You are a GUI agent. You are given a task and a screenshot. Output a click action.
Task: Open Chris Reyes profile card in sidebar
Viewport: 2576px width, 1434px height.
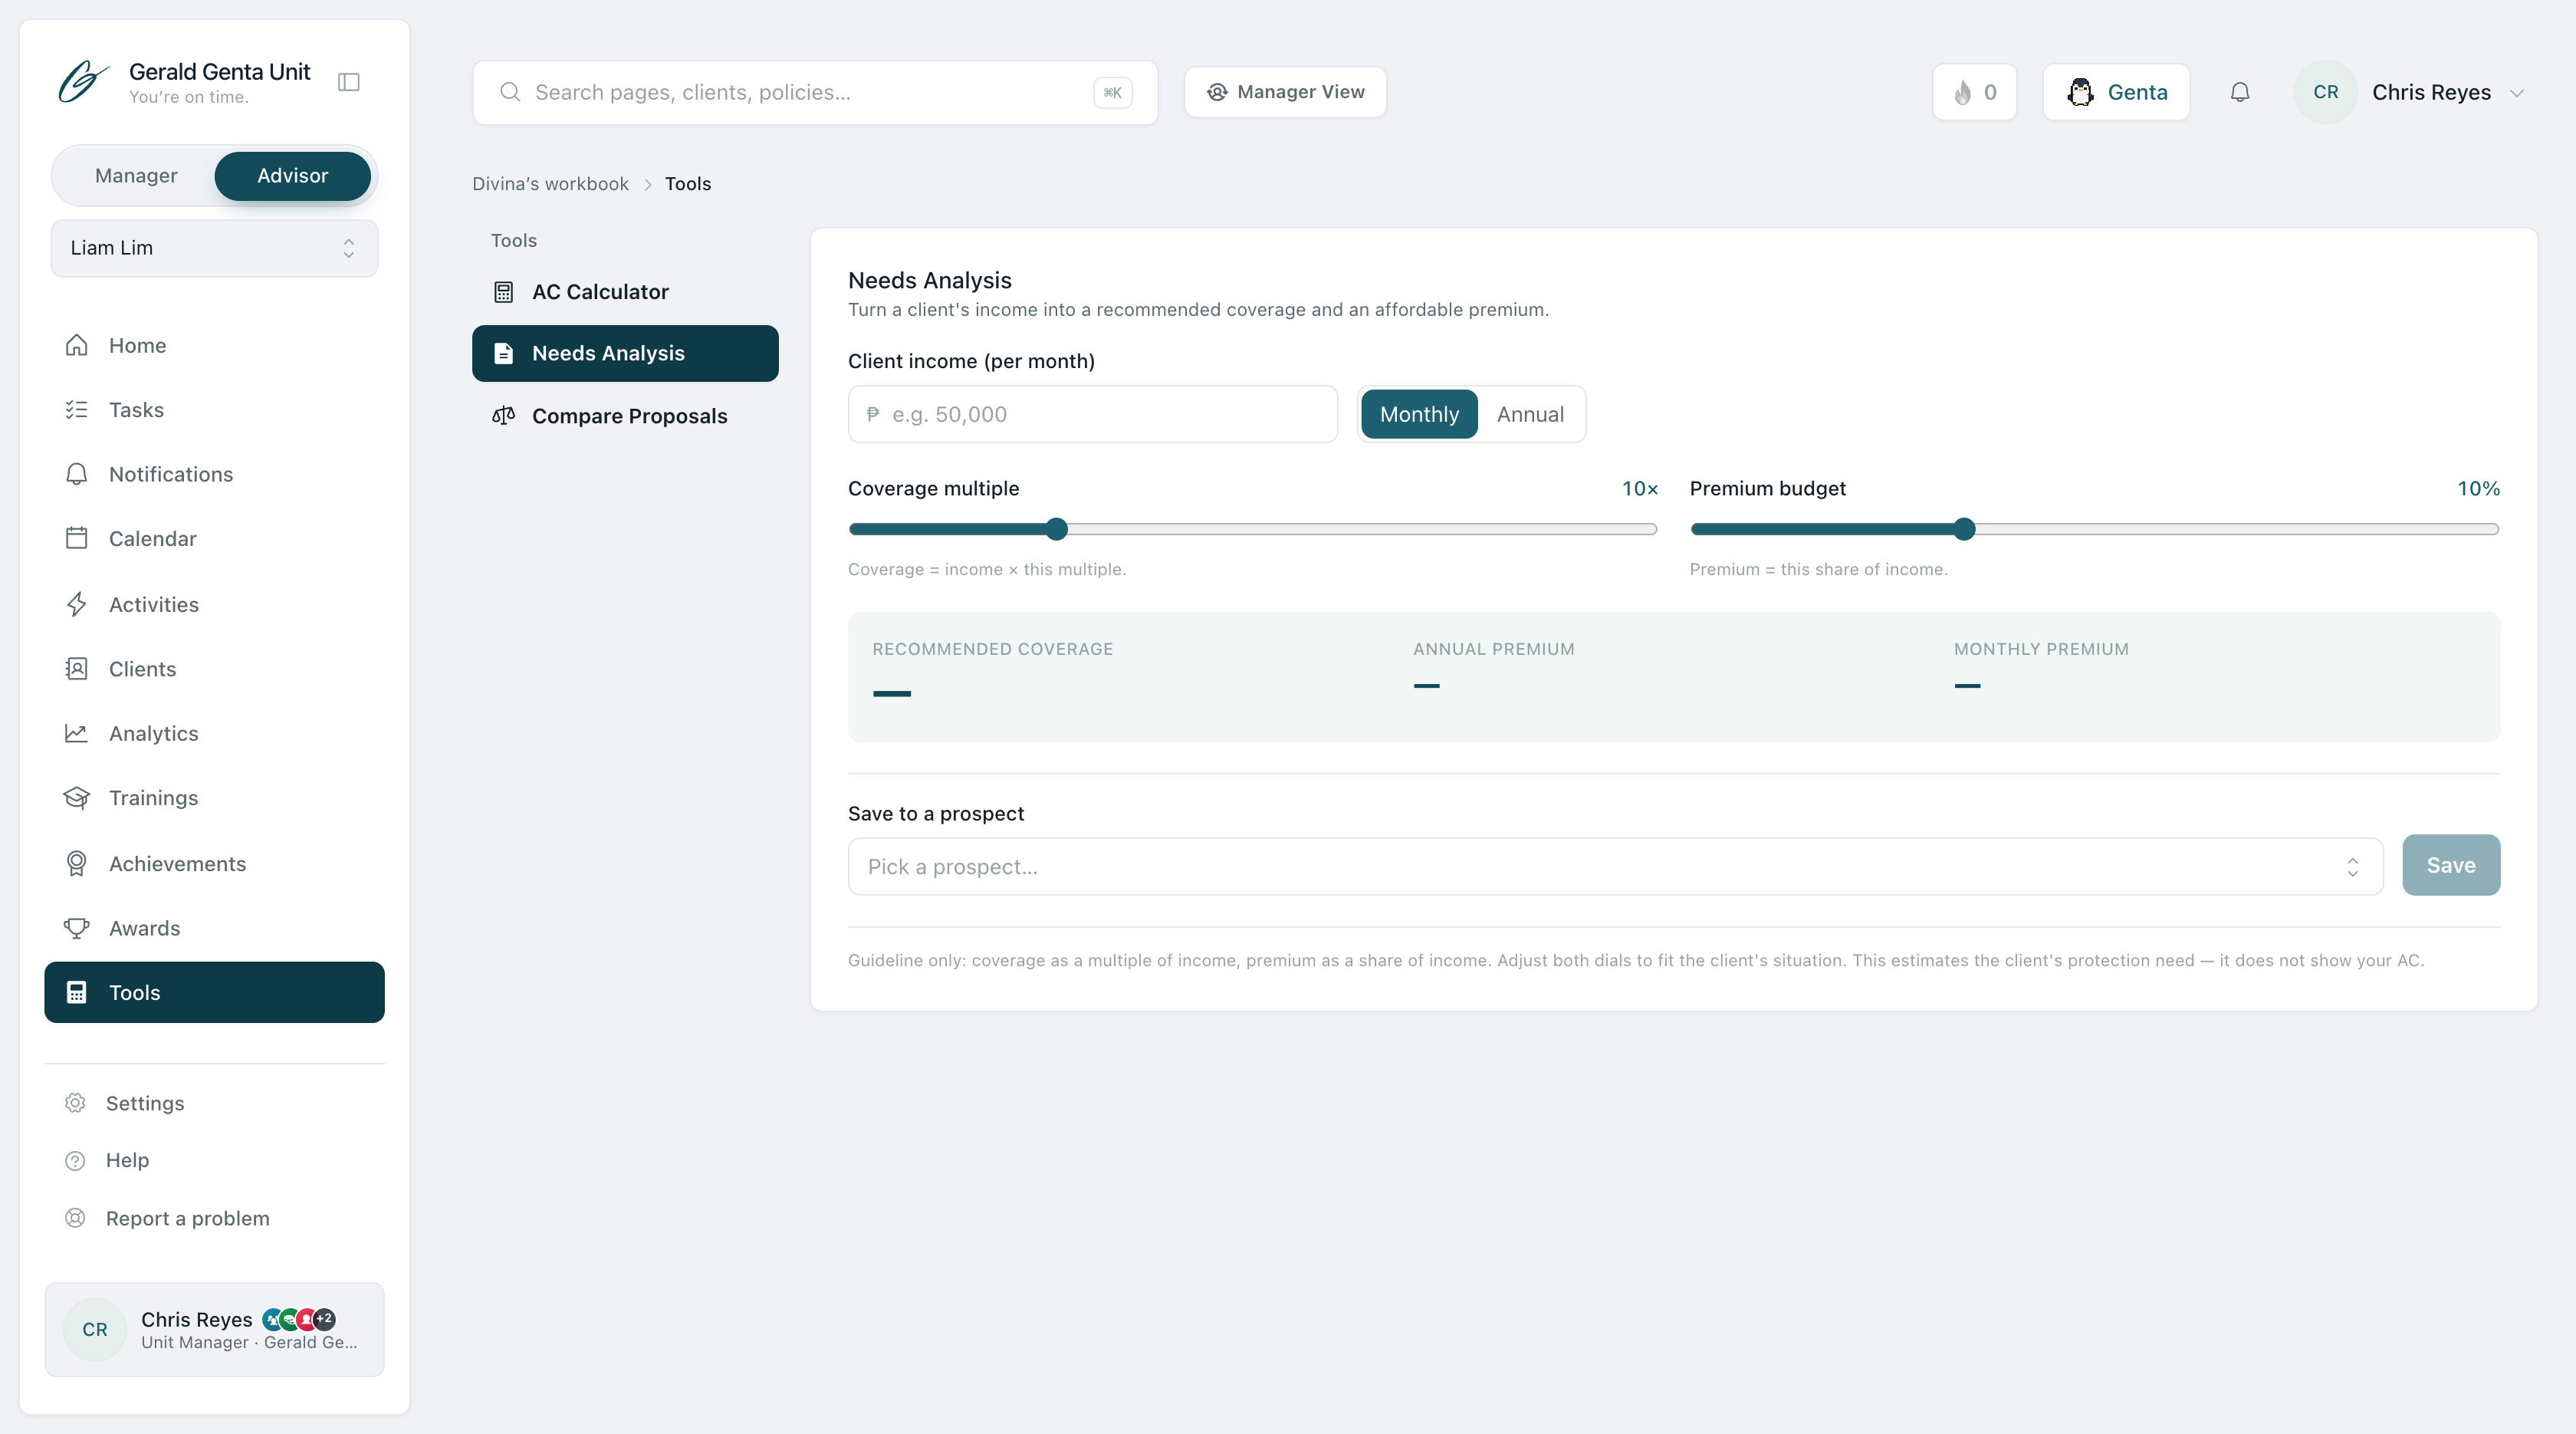tap(214, 1329)
